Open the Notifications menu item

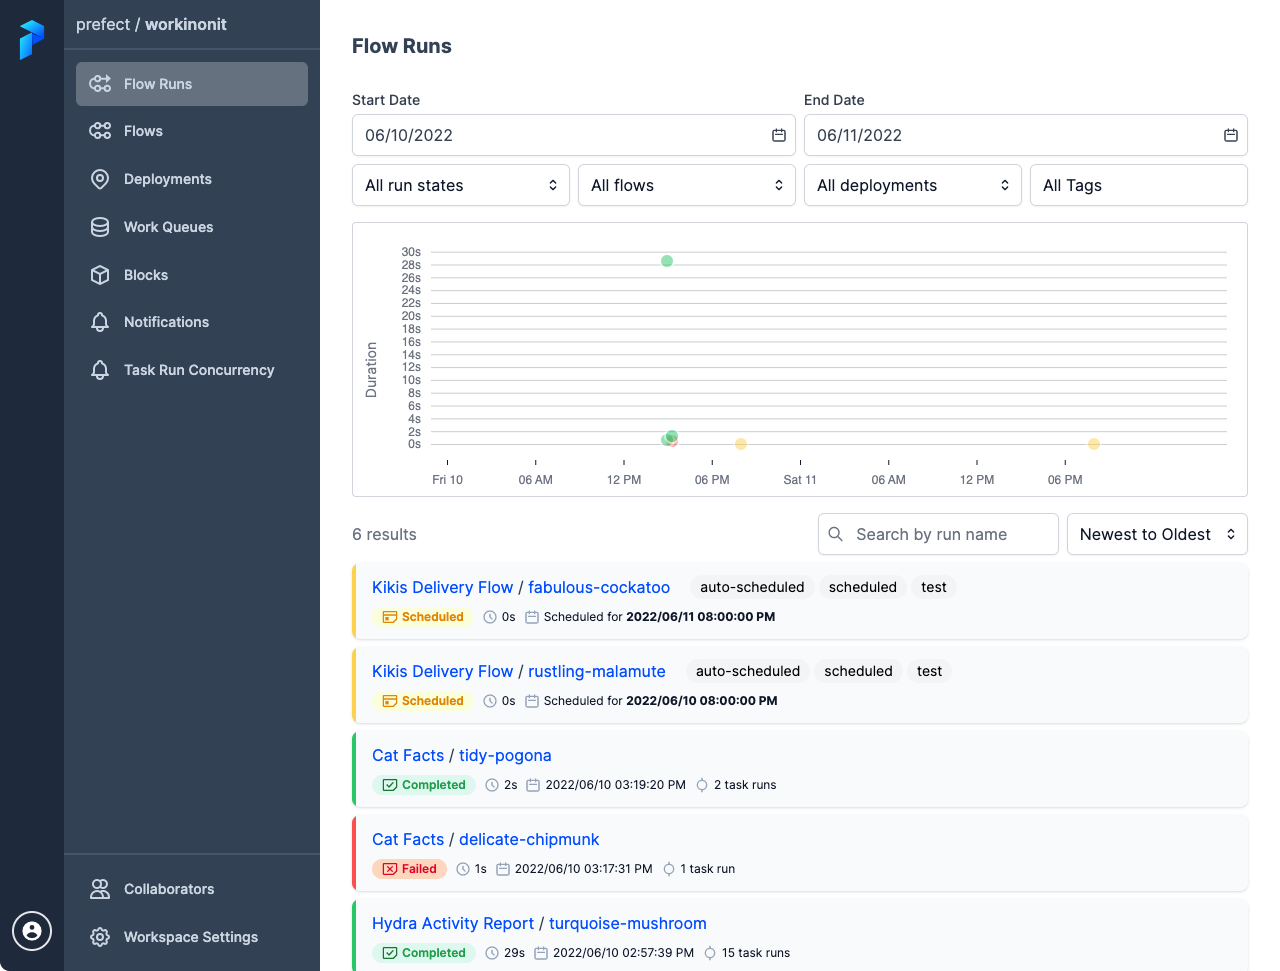(x=192, y=322)
